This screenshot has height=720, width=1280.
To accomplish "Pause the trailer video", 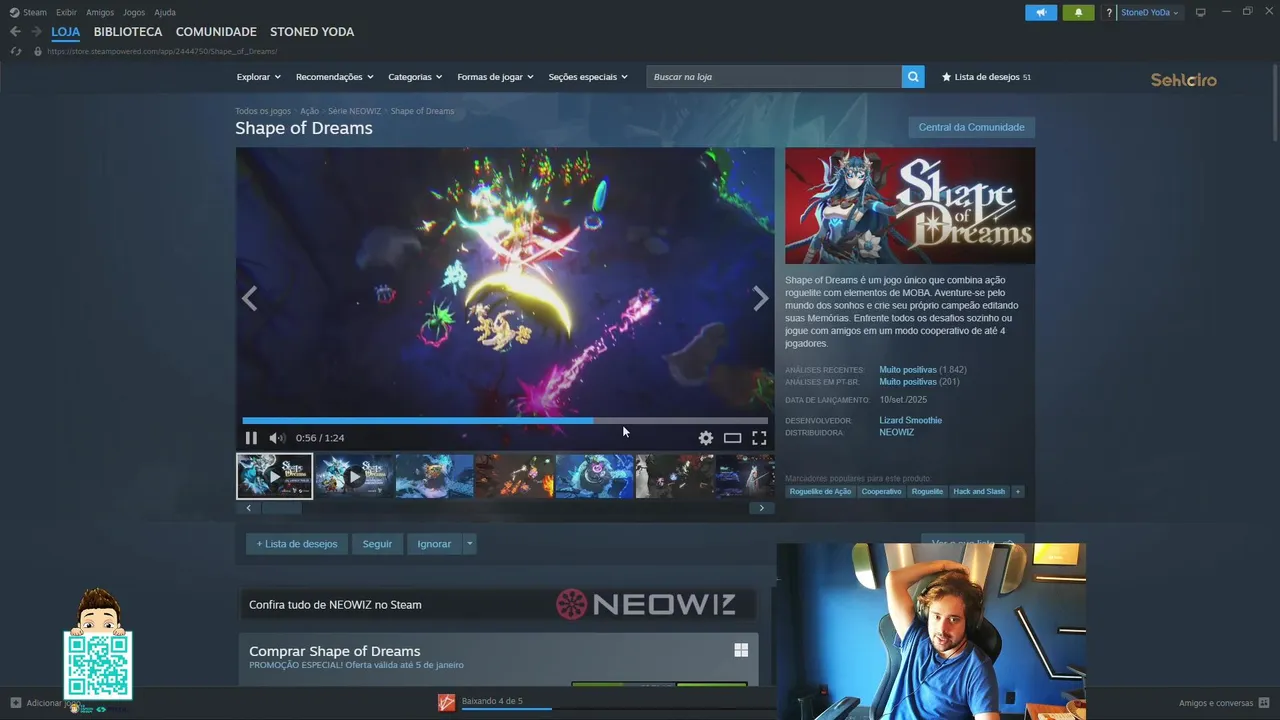I will 251,438.
